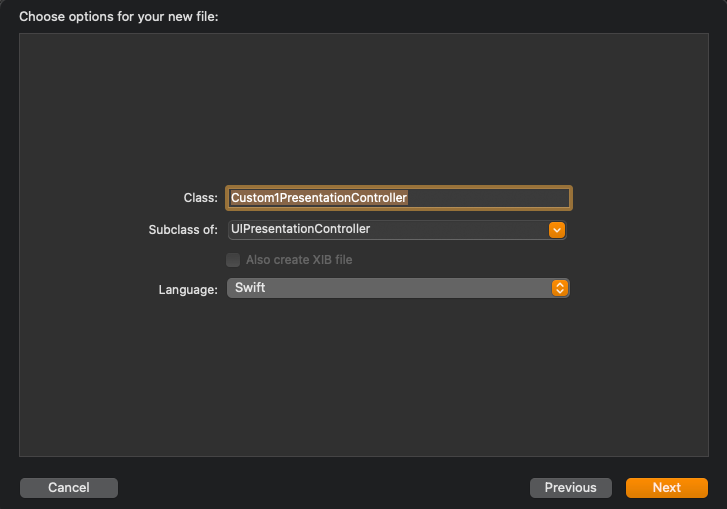Click empty space in Subclass of field
Viewport: 727px width, 509px height.
[x=459, y=230]
